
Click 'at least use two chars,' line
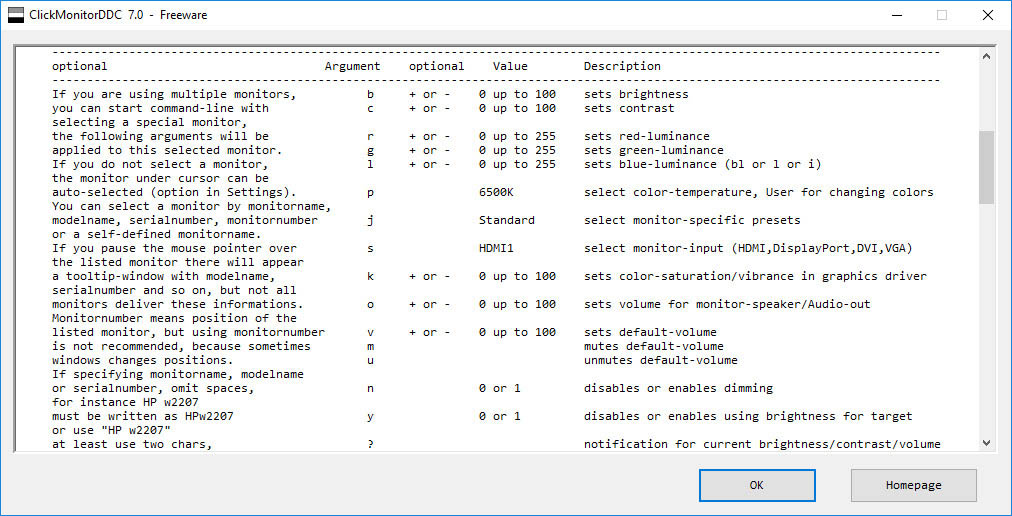click(132, 444)
